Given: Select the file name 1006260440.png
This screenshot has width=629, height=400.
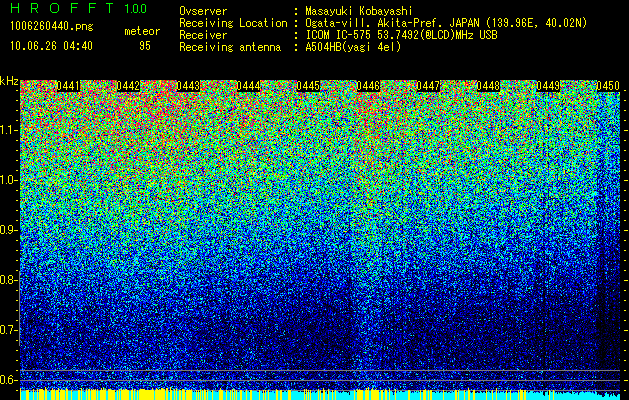Looking at the screenshot, I should [x=52, y=27].
